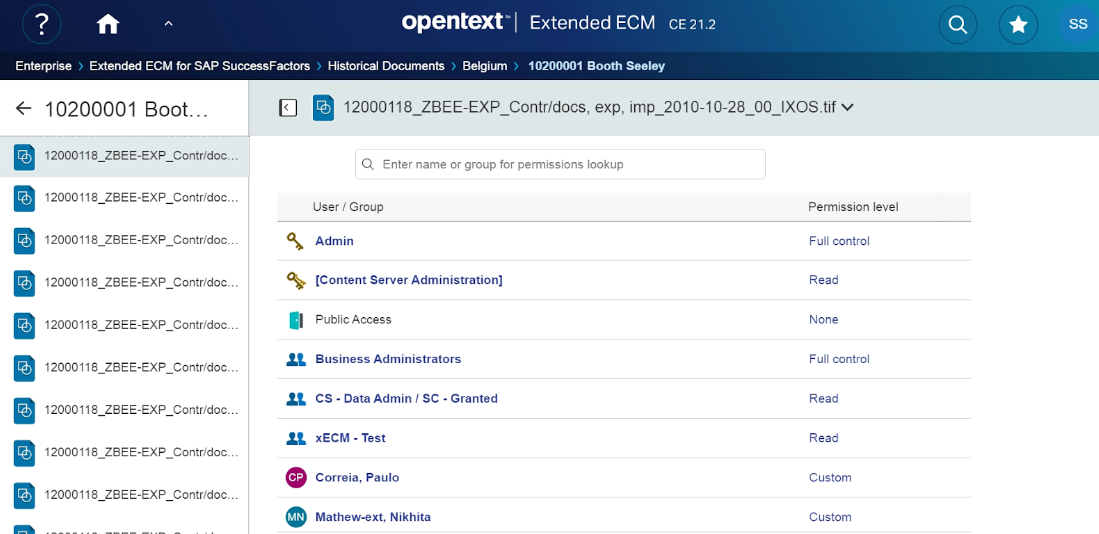Go to the Home icon
The width and height of the screenshot is (1099, 534).
[108, 24]
